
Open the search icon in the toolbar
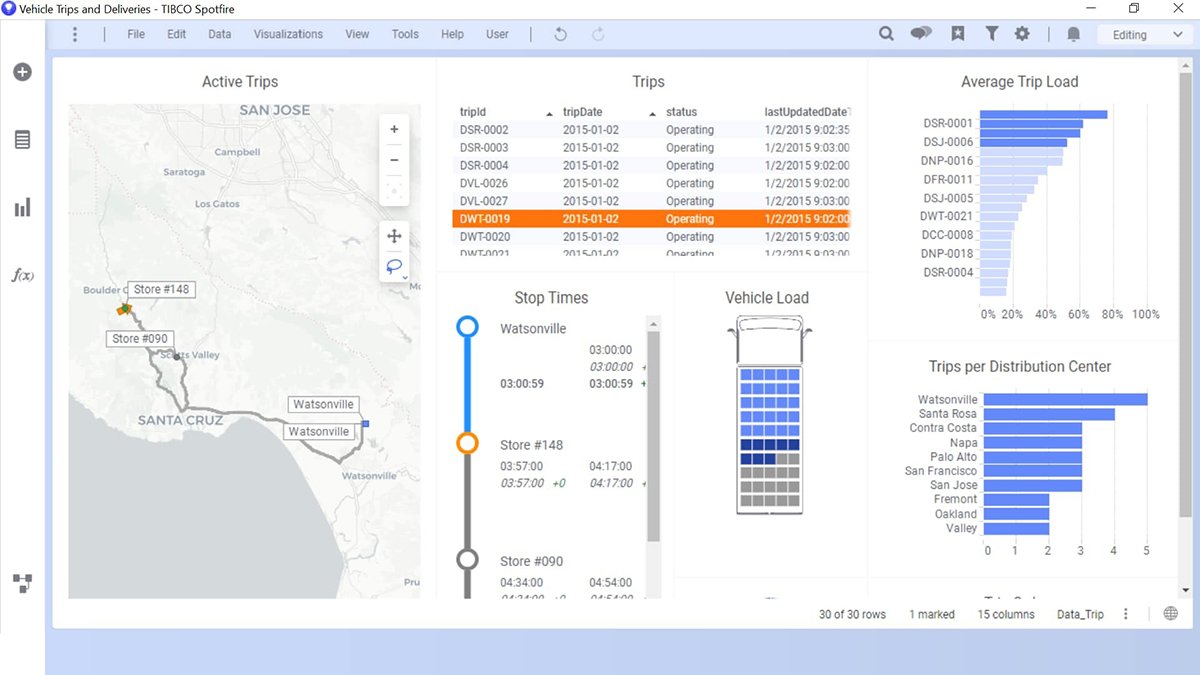(886, 33)
